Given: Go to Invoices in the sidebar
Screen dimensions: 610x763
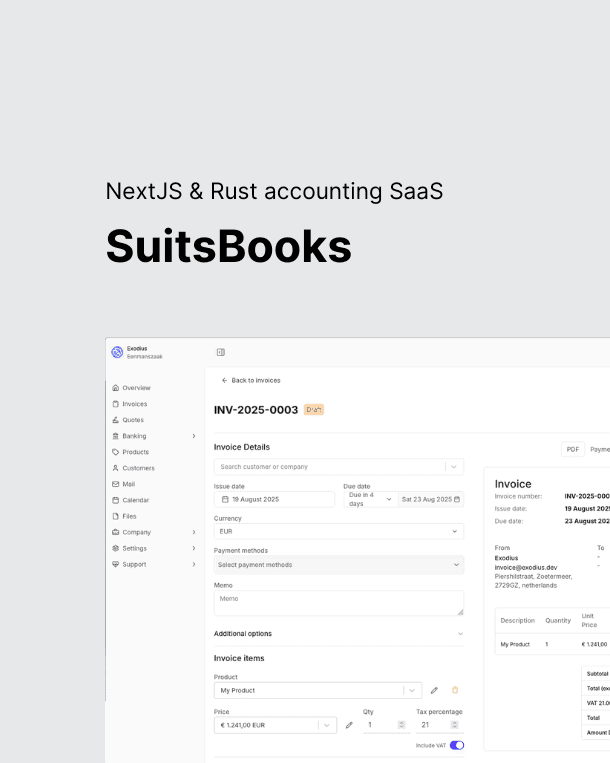Looking at the screenshot, I should (x=134, y=404).
